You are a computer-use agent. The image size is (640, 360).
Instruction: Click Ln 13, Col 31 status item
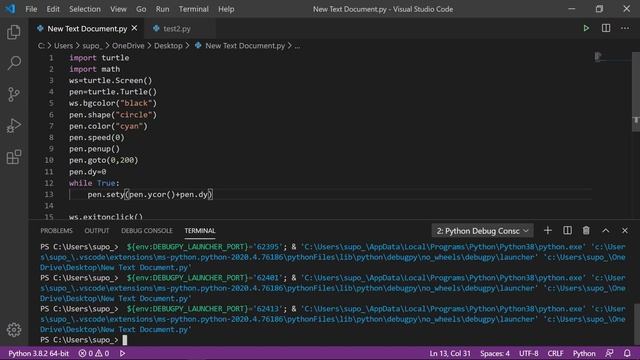point(450,353)
